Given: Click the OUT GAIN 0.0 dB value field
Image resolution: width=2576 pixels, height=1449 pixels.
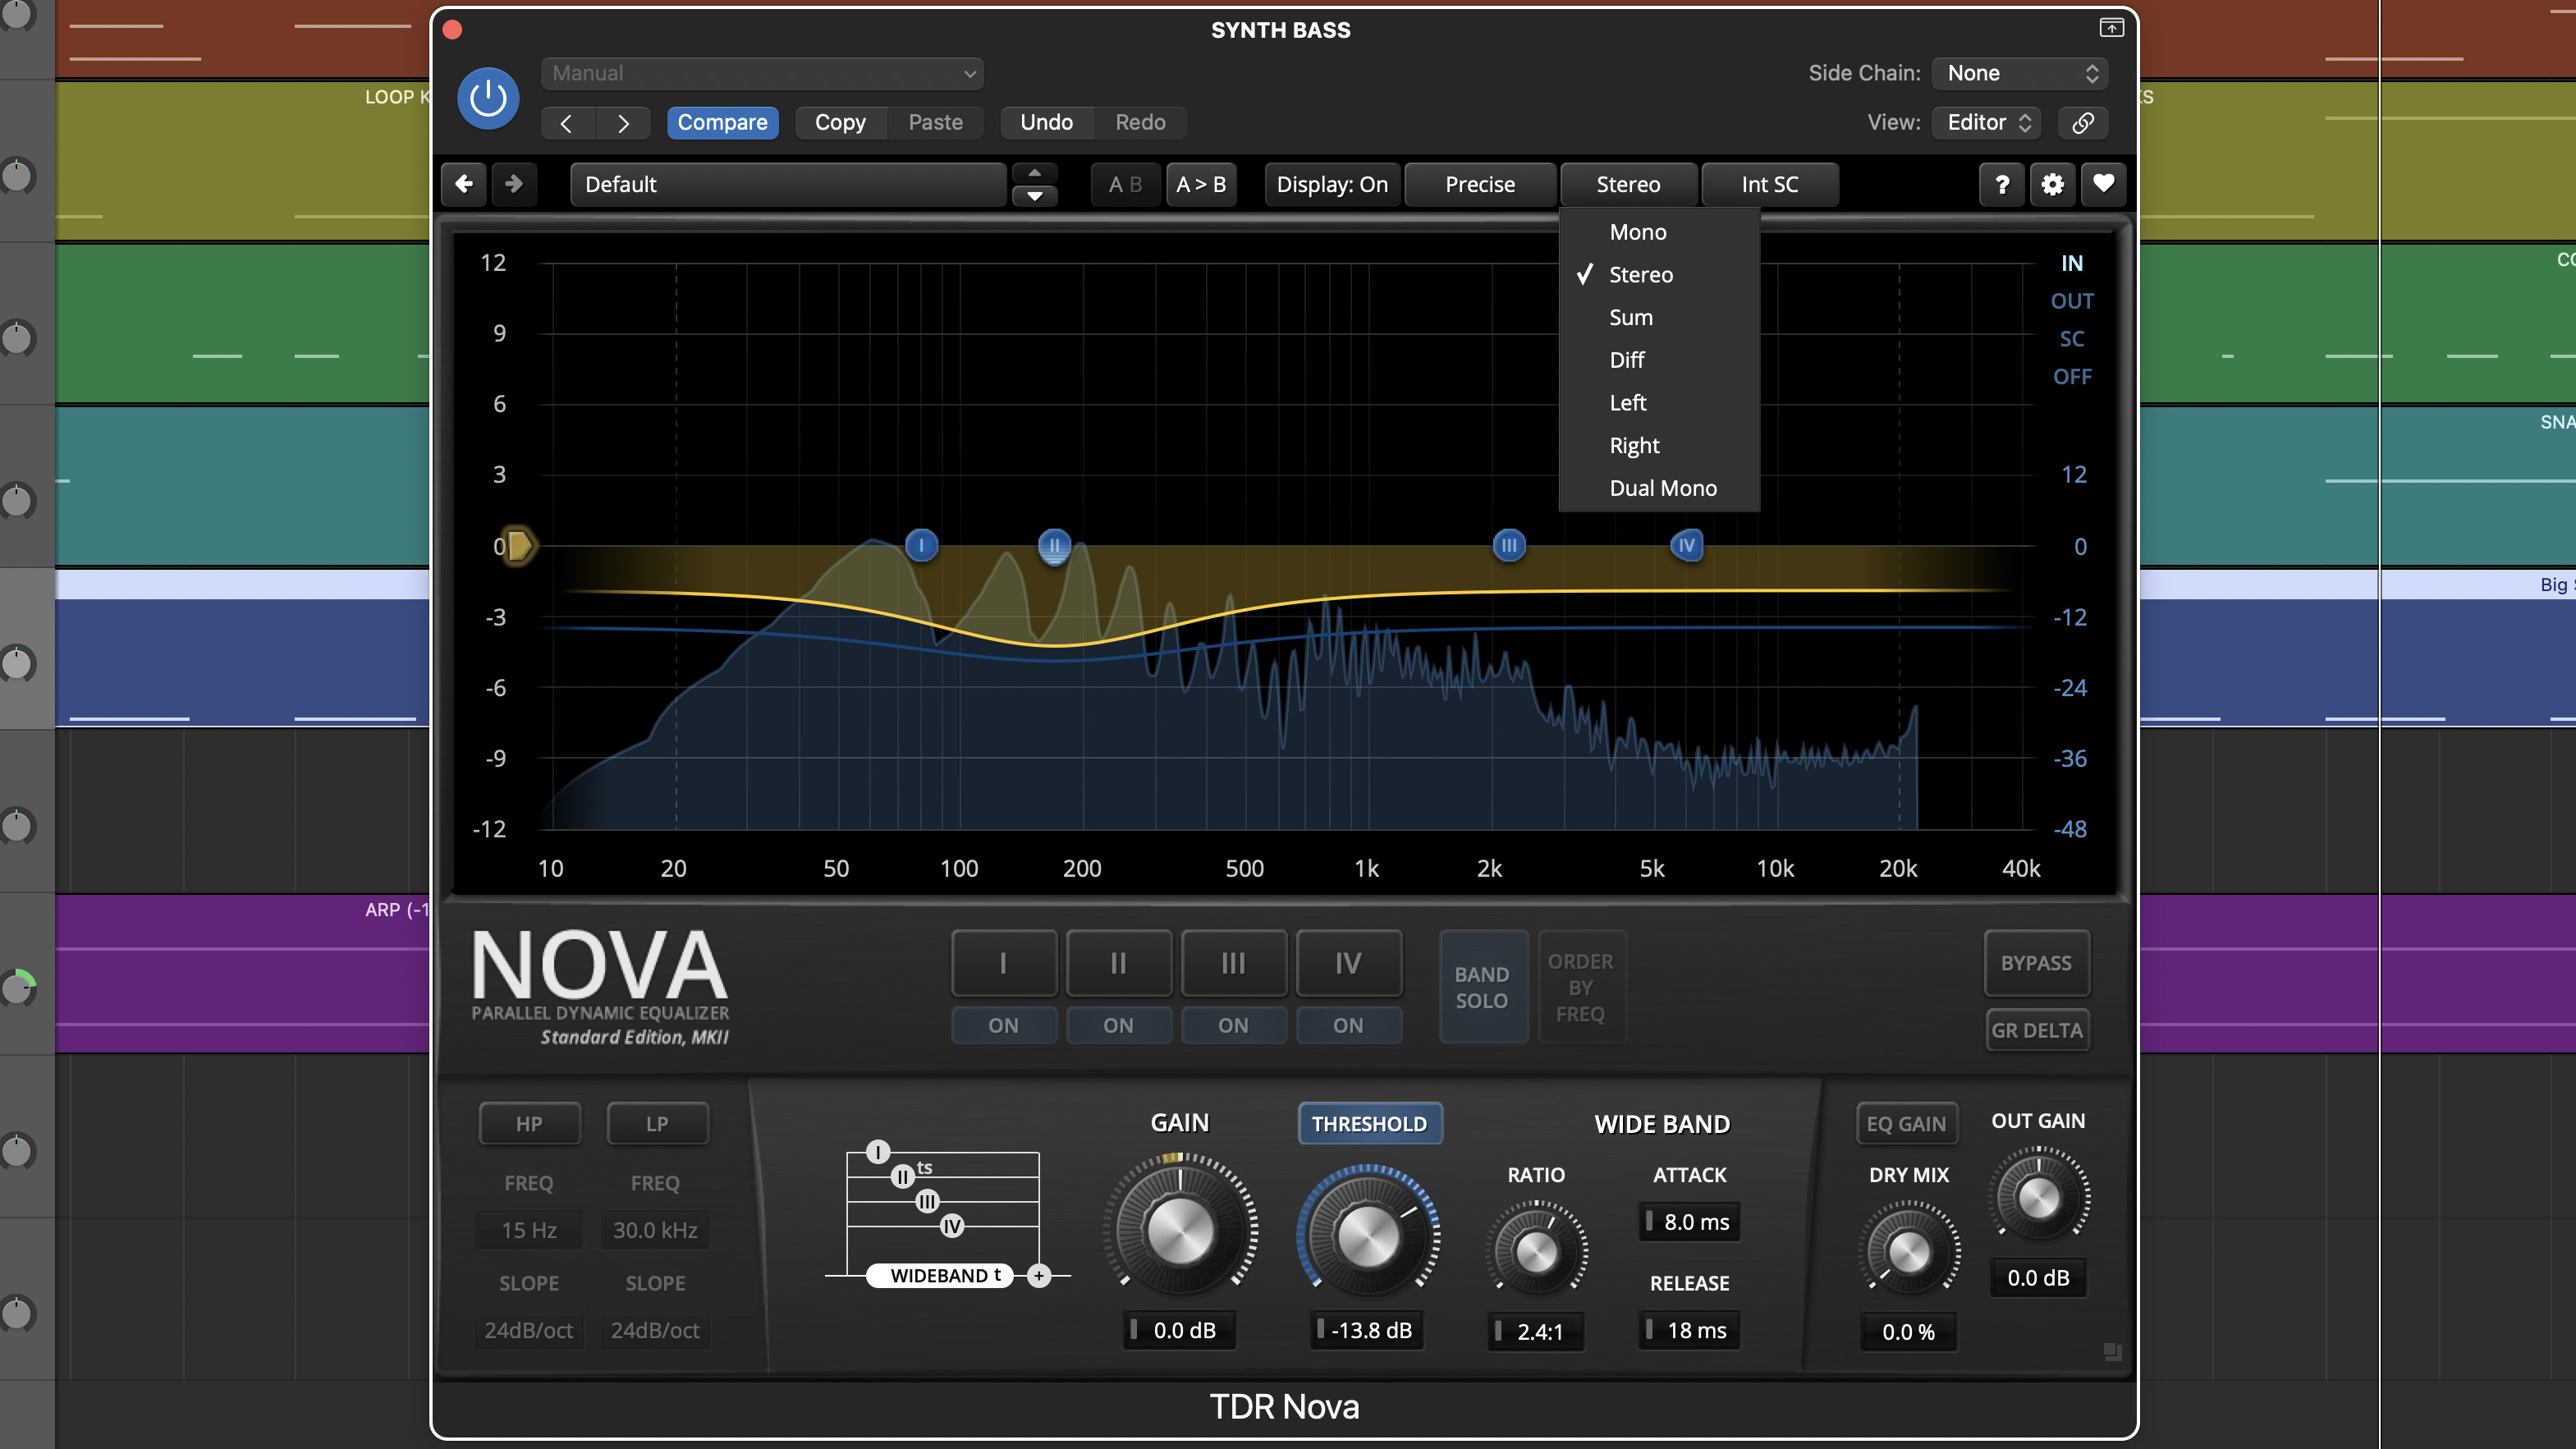Looking at the screenshot, I should click(x=2038, y=1278).
